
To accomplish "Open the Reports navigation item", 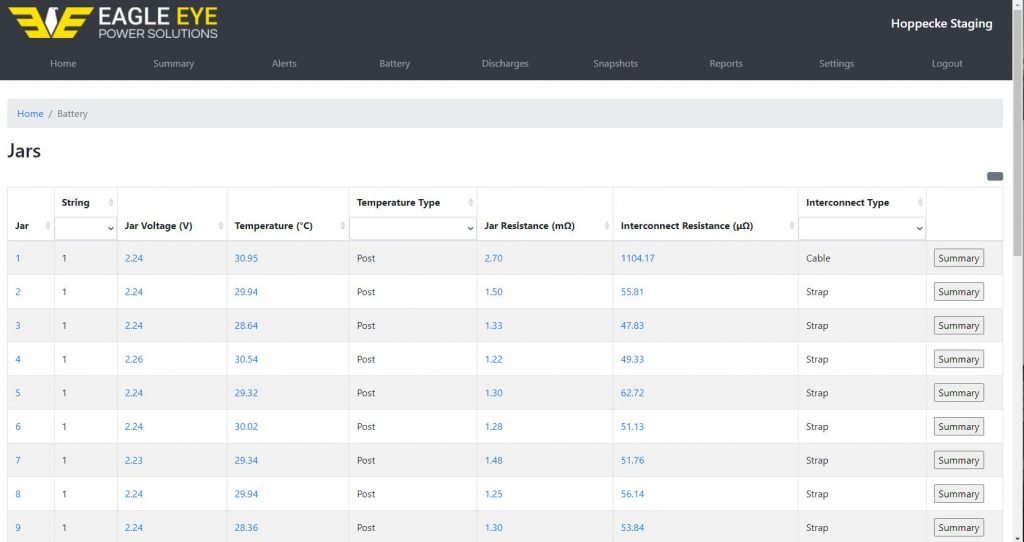I will [x=726, y=63].
